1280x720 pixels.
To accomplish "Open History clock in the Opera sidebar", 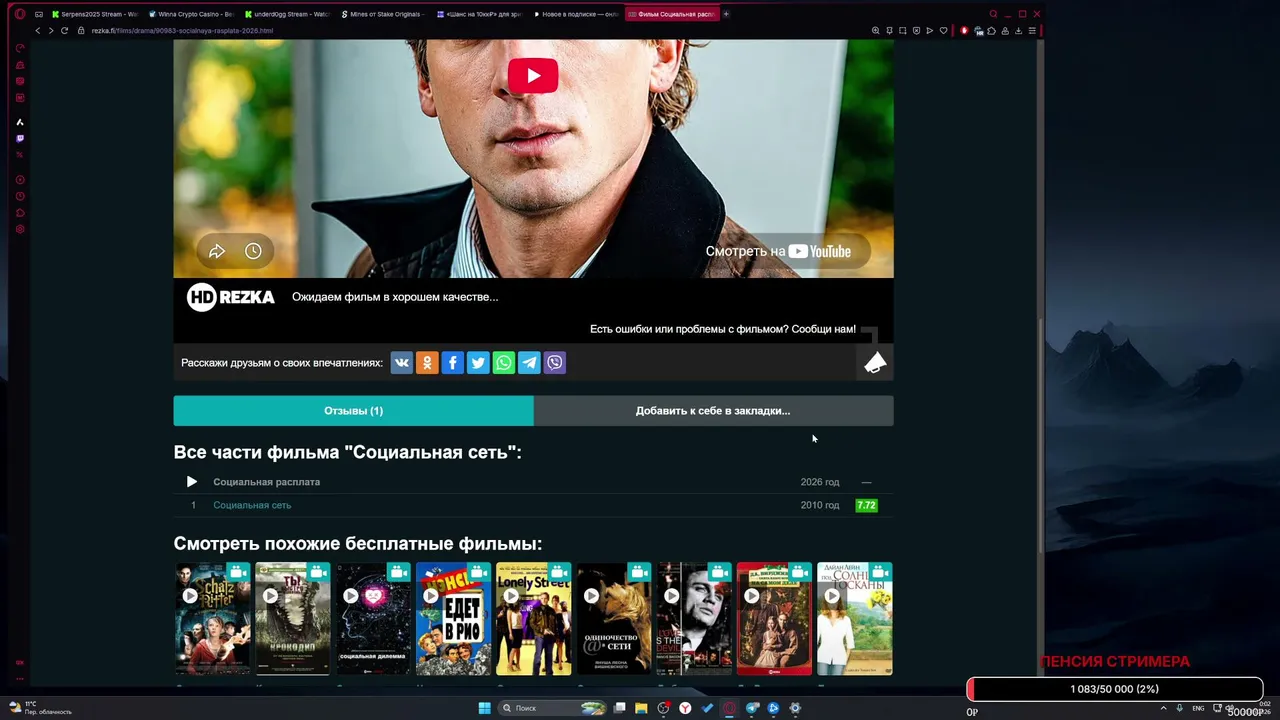I will (20, 196).
